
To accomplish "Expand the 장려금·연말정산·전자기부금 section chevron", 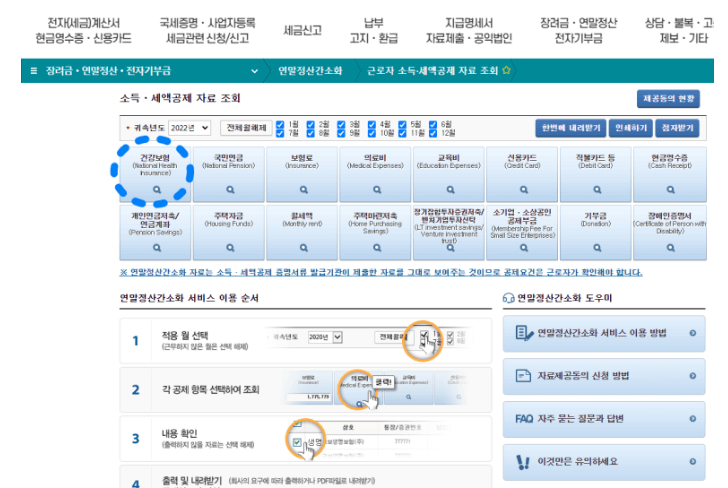I will pos(254,71).
